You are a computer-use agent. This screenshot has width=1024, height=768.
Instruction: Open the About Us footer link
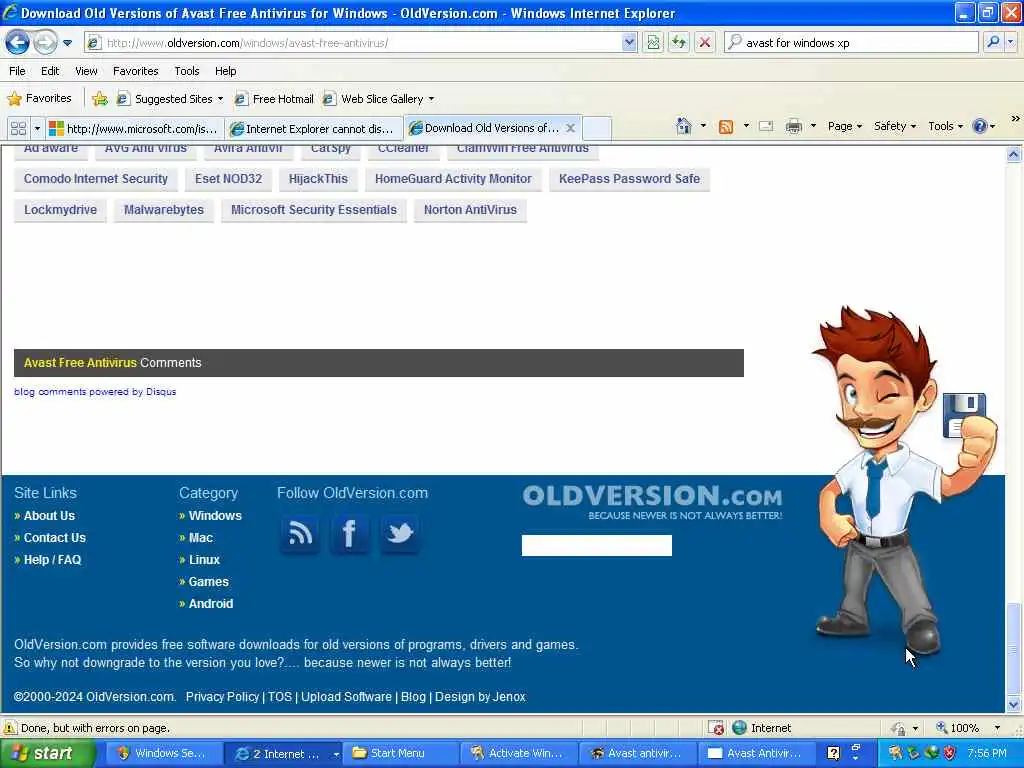49,516
